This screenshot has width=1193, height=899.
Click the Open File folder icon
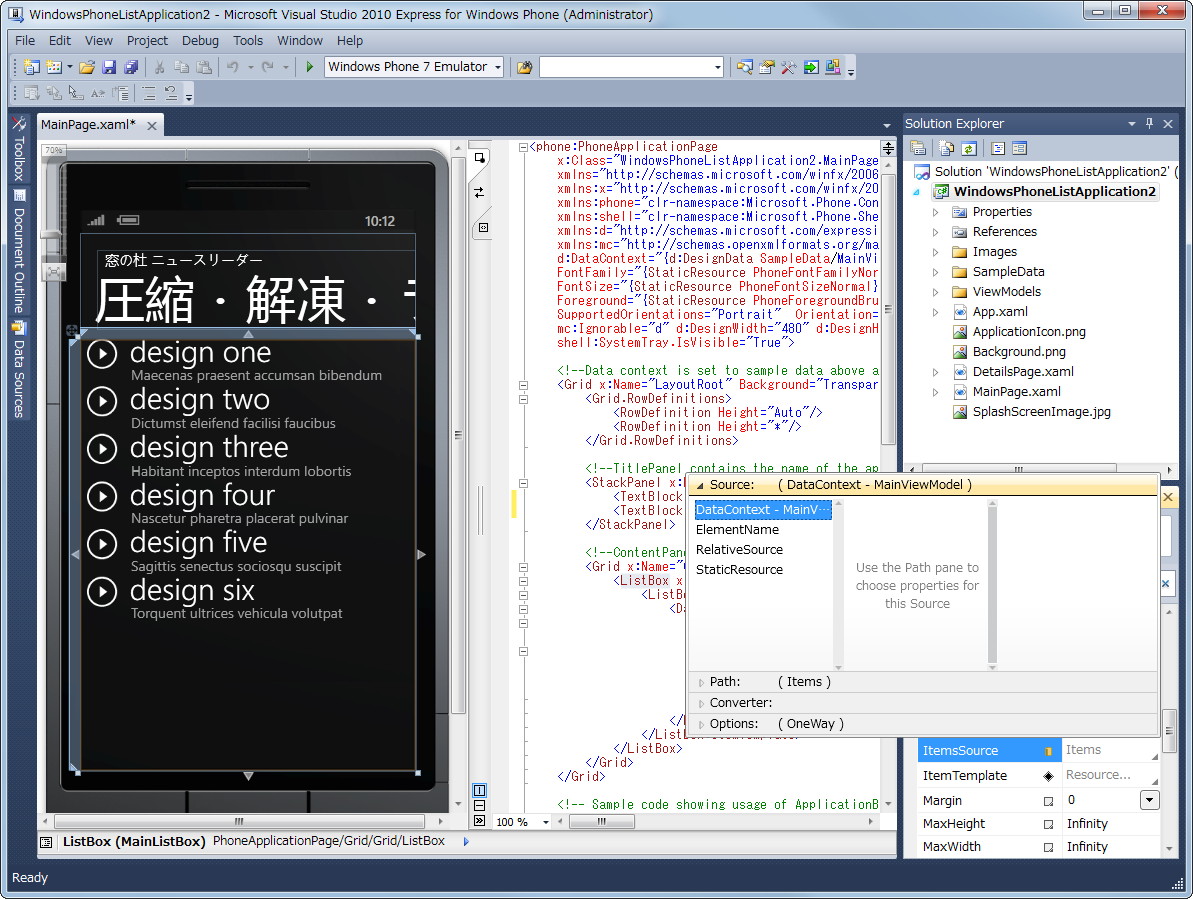(x=87, y=67)
